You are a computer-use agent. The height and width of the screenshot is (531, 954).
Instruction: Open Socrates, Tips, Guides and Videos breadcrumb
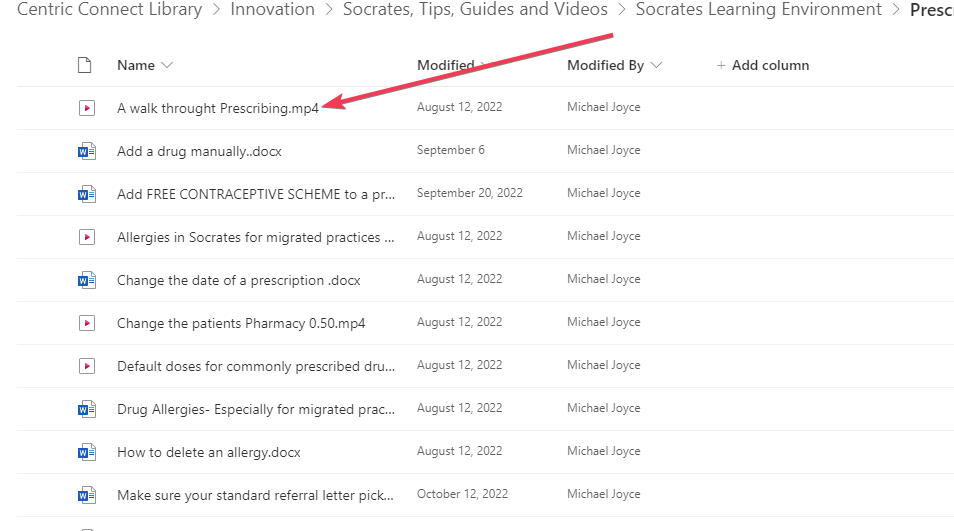[x=475, y=9]
